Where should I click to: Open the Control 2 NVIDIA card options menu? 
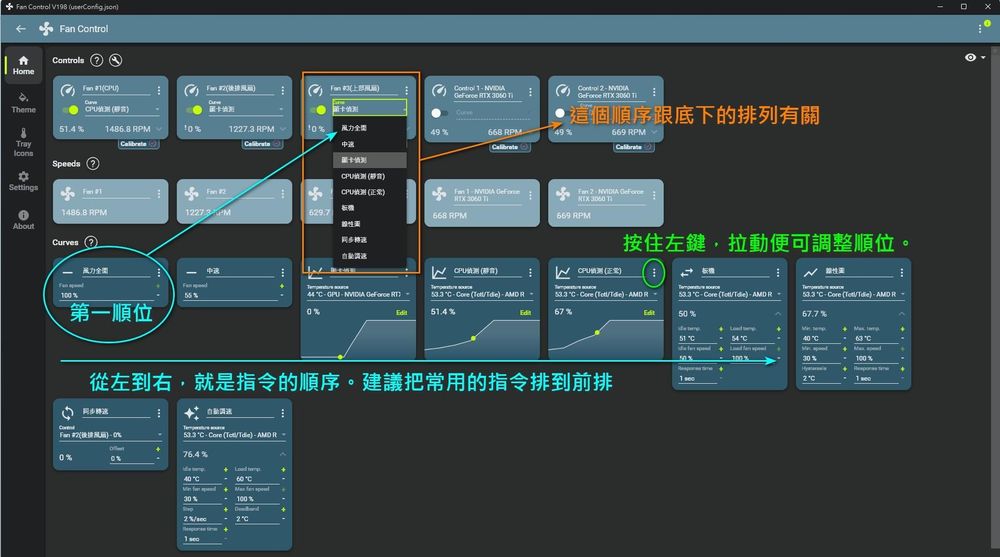654,92
